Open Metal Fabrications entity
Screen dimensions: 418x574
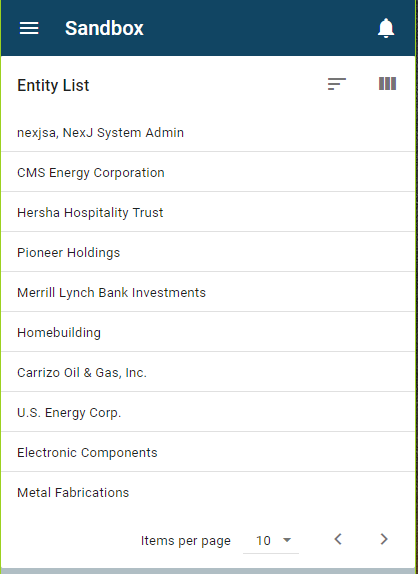point(208,492)
